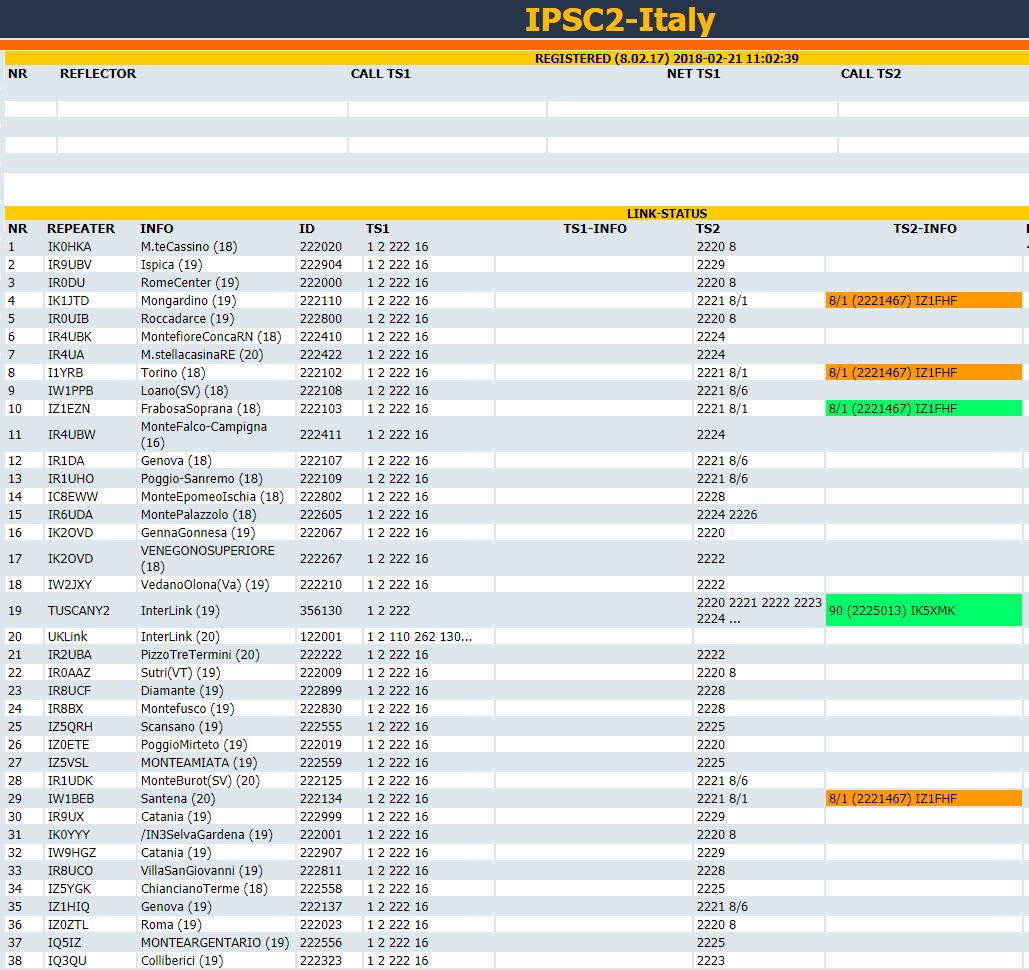Click orange TS2-INFO cell in IK1JTD row

(x=923, y=301)
